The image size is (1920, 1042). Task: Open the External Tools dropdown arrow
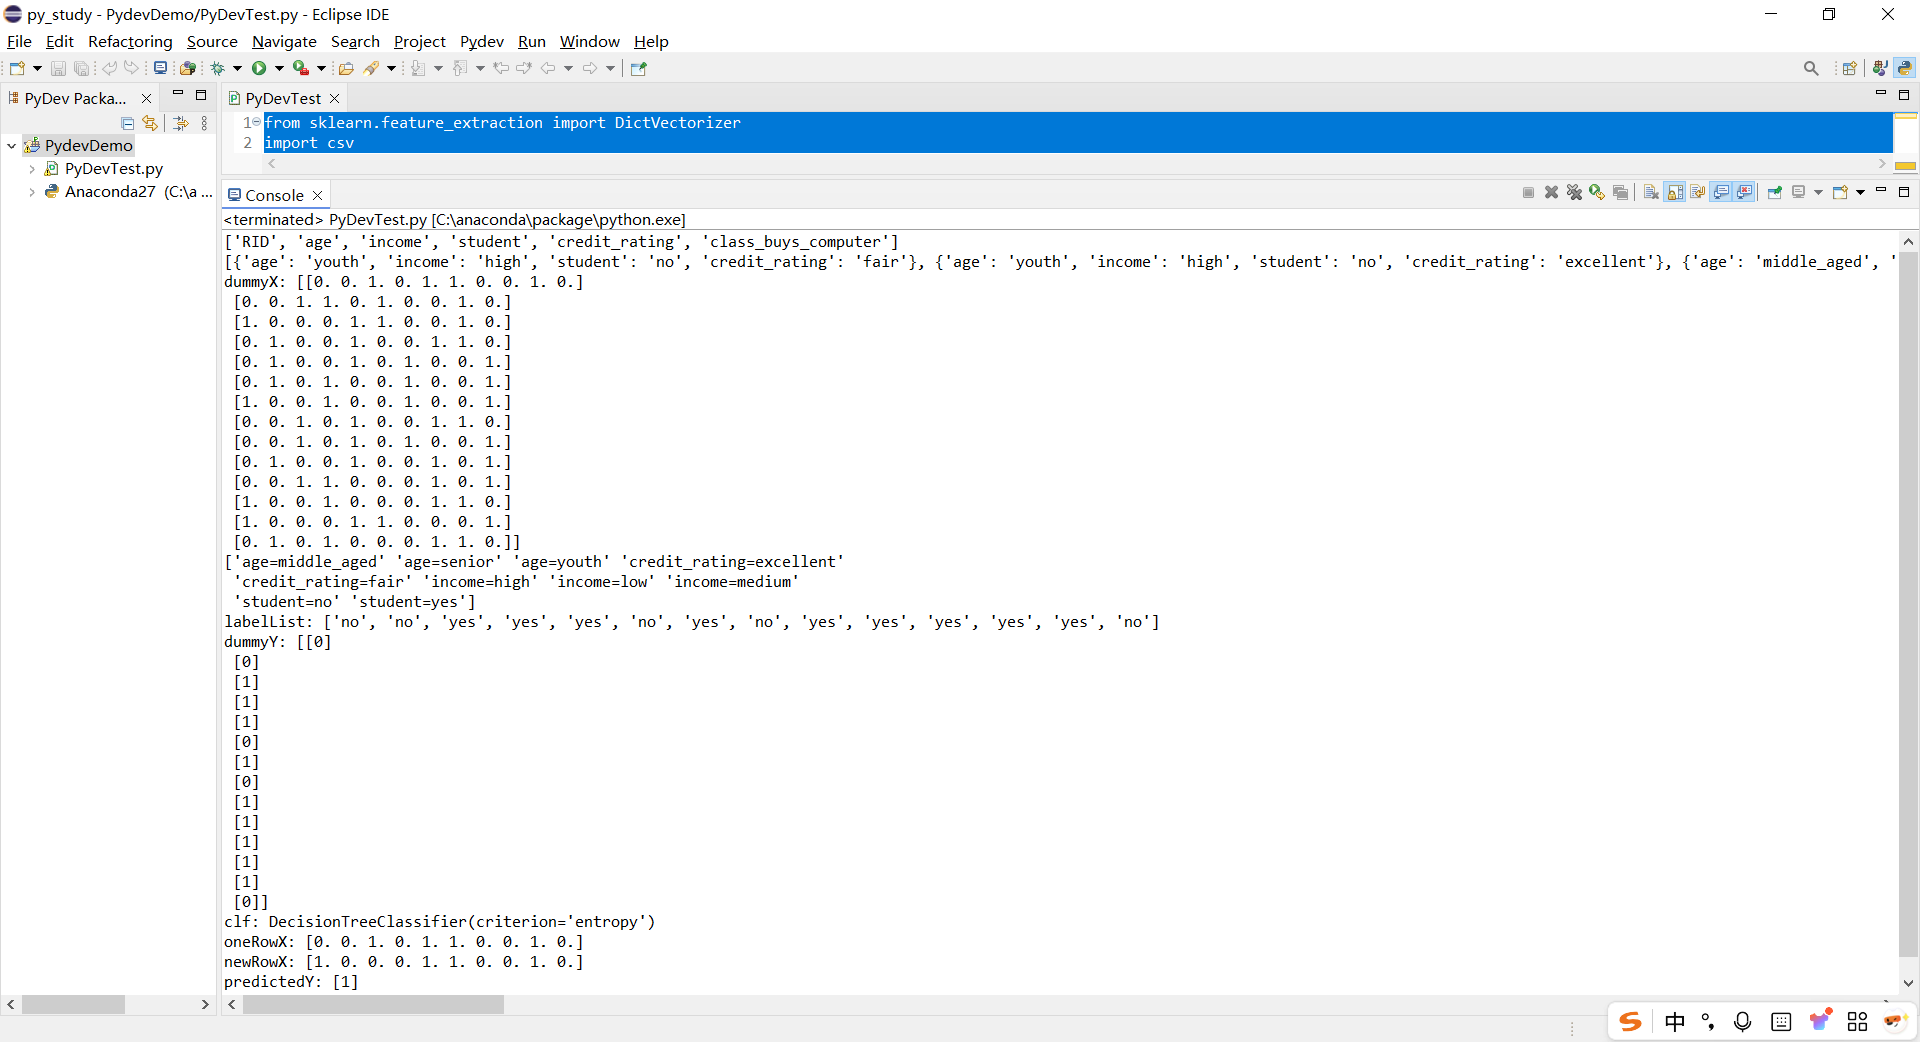point(321,68)
